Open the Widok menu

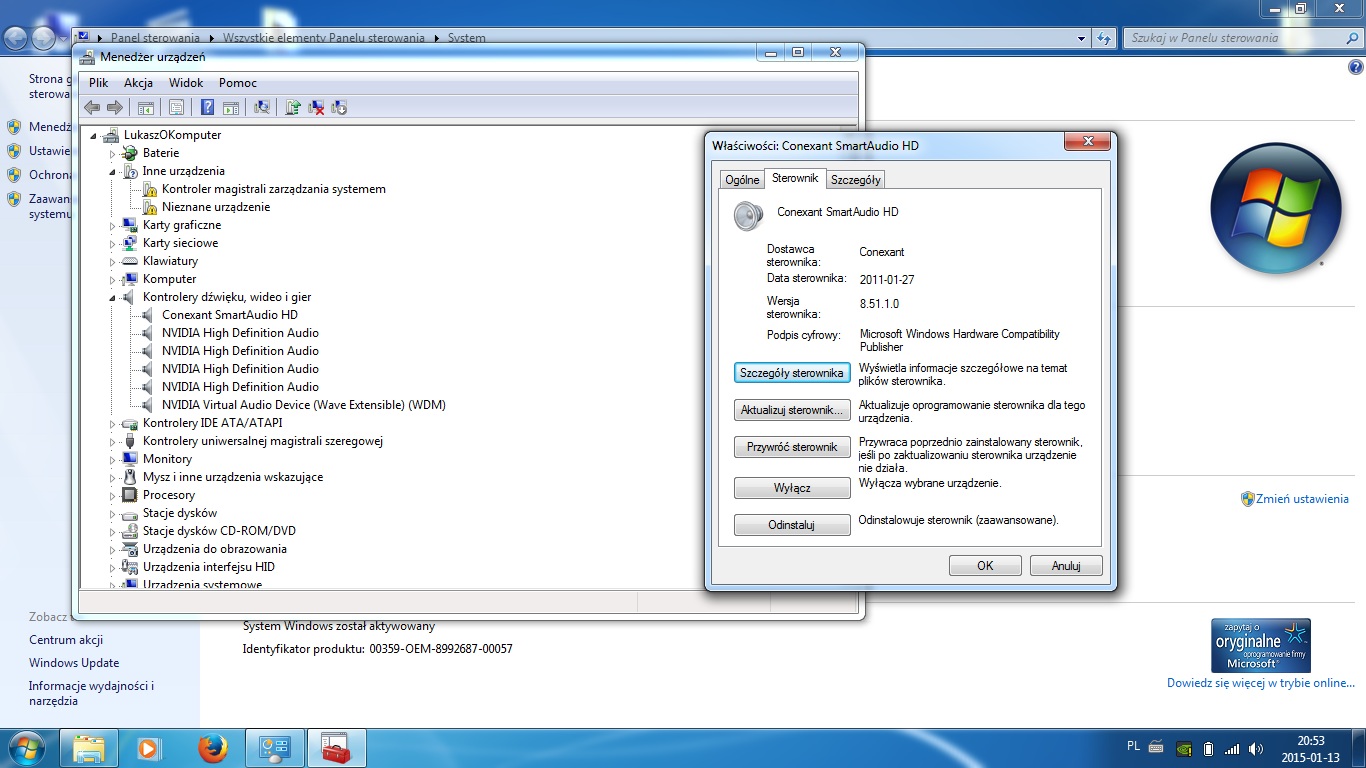coord(186,83)
